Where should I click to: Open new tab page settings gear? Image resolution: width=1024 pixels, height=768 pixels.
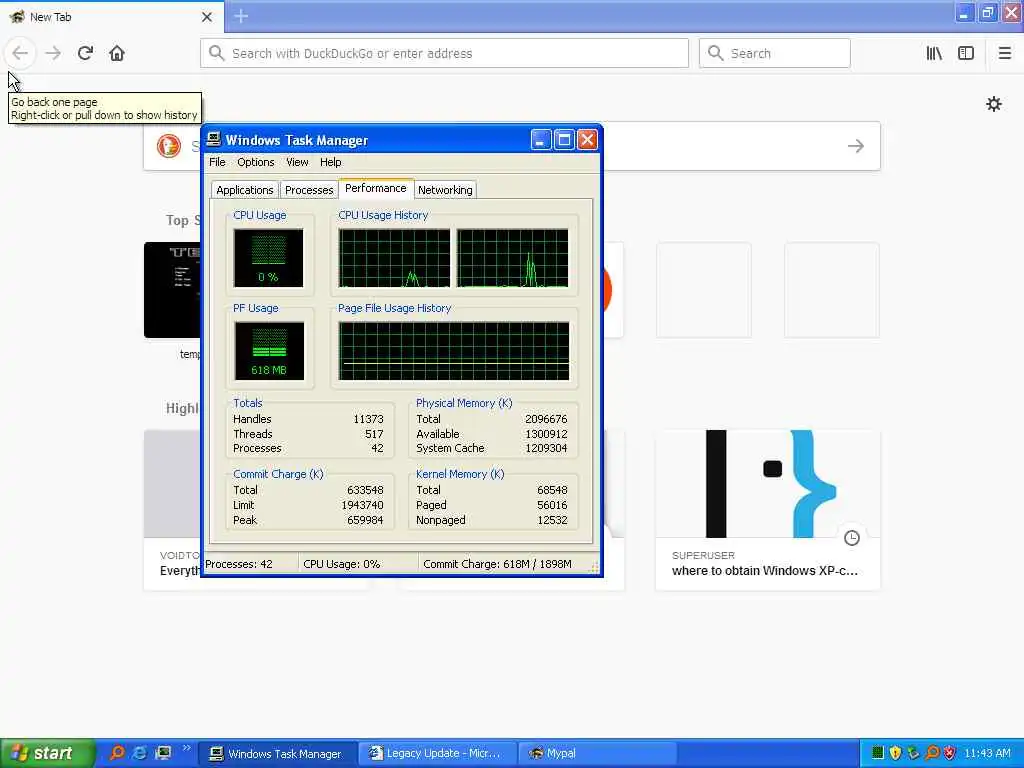993,104
